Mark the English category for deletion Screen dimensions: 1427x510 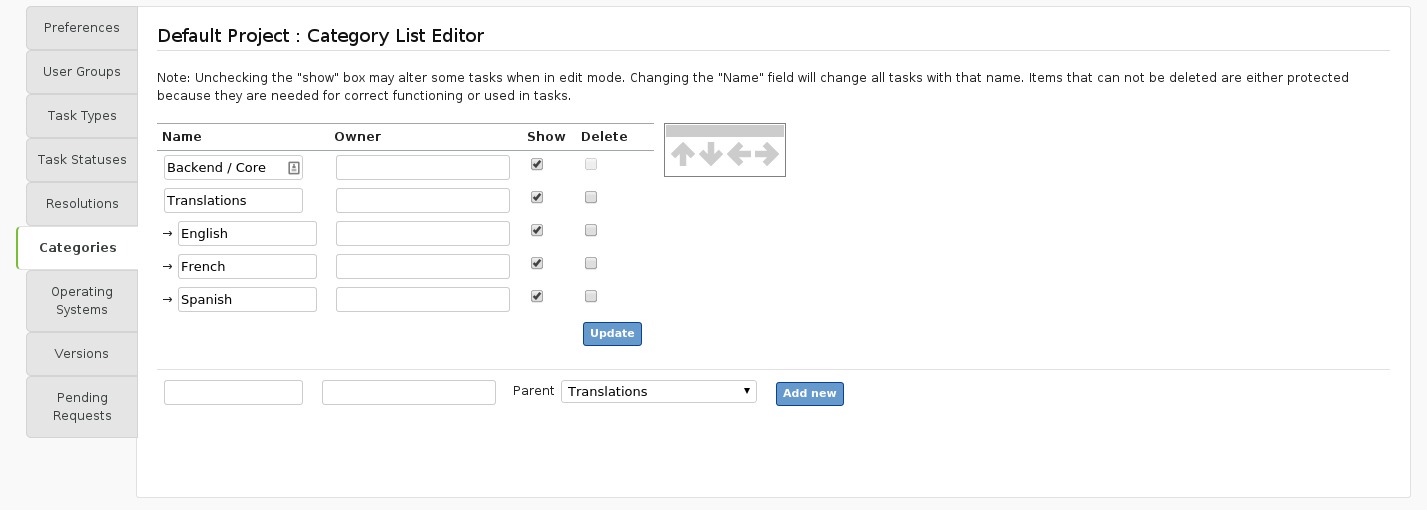pos(591,230)
